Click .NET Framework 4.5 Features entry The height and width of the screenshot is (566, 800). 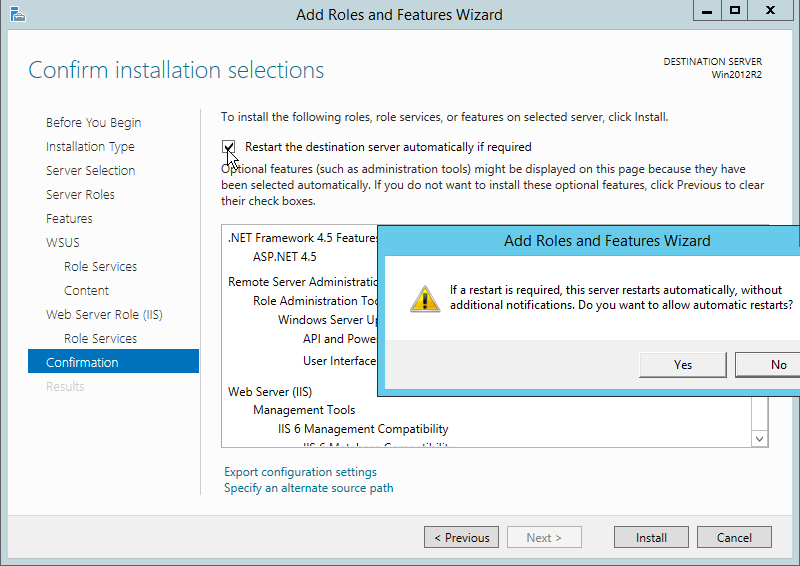303,238
